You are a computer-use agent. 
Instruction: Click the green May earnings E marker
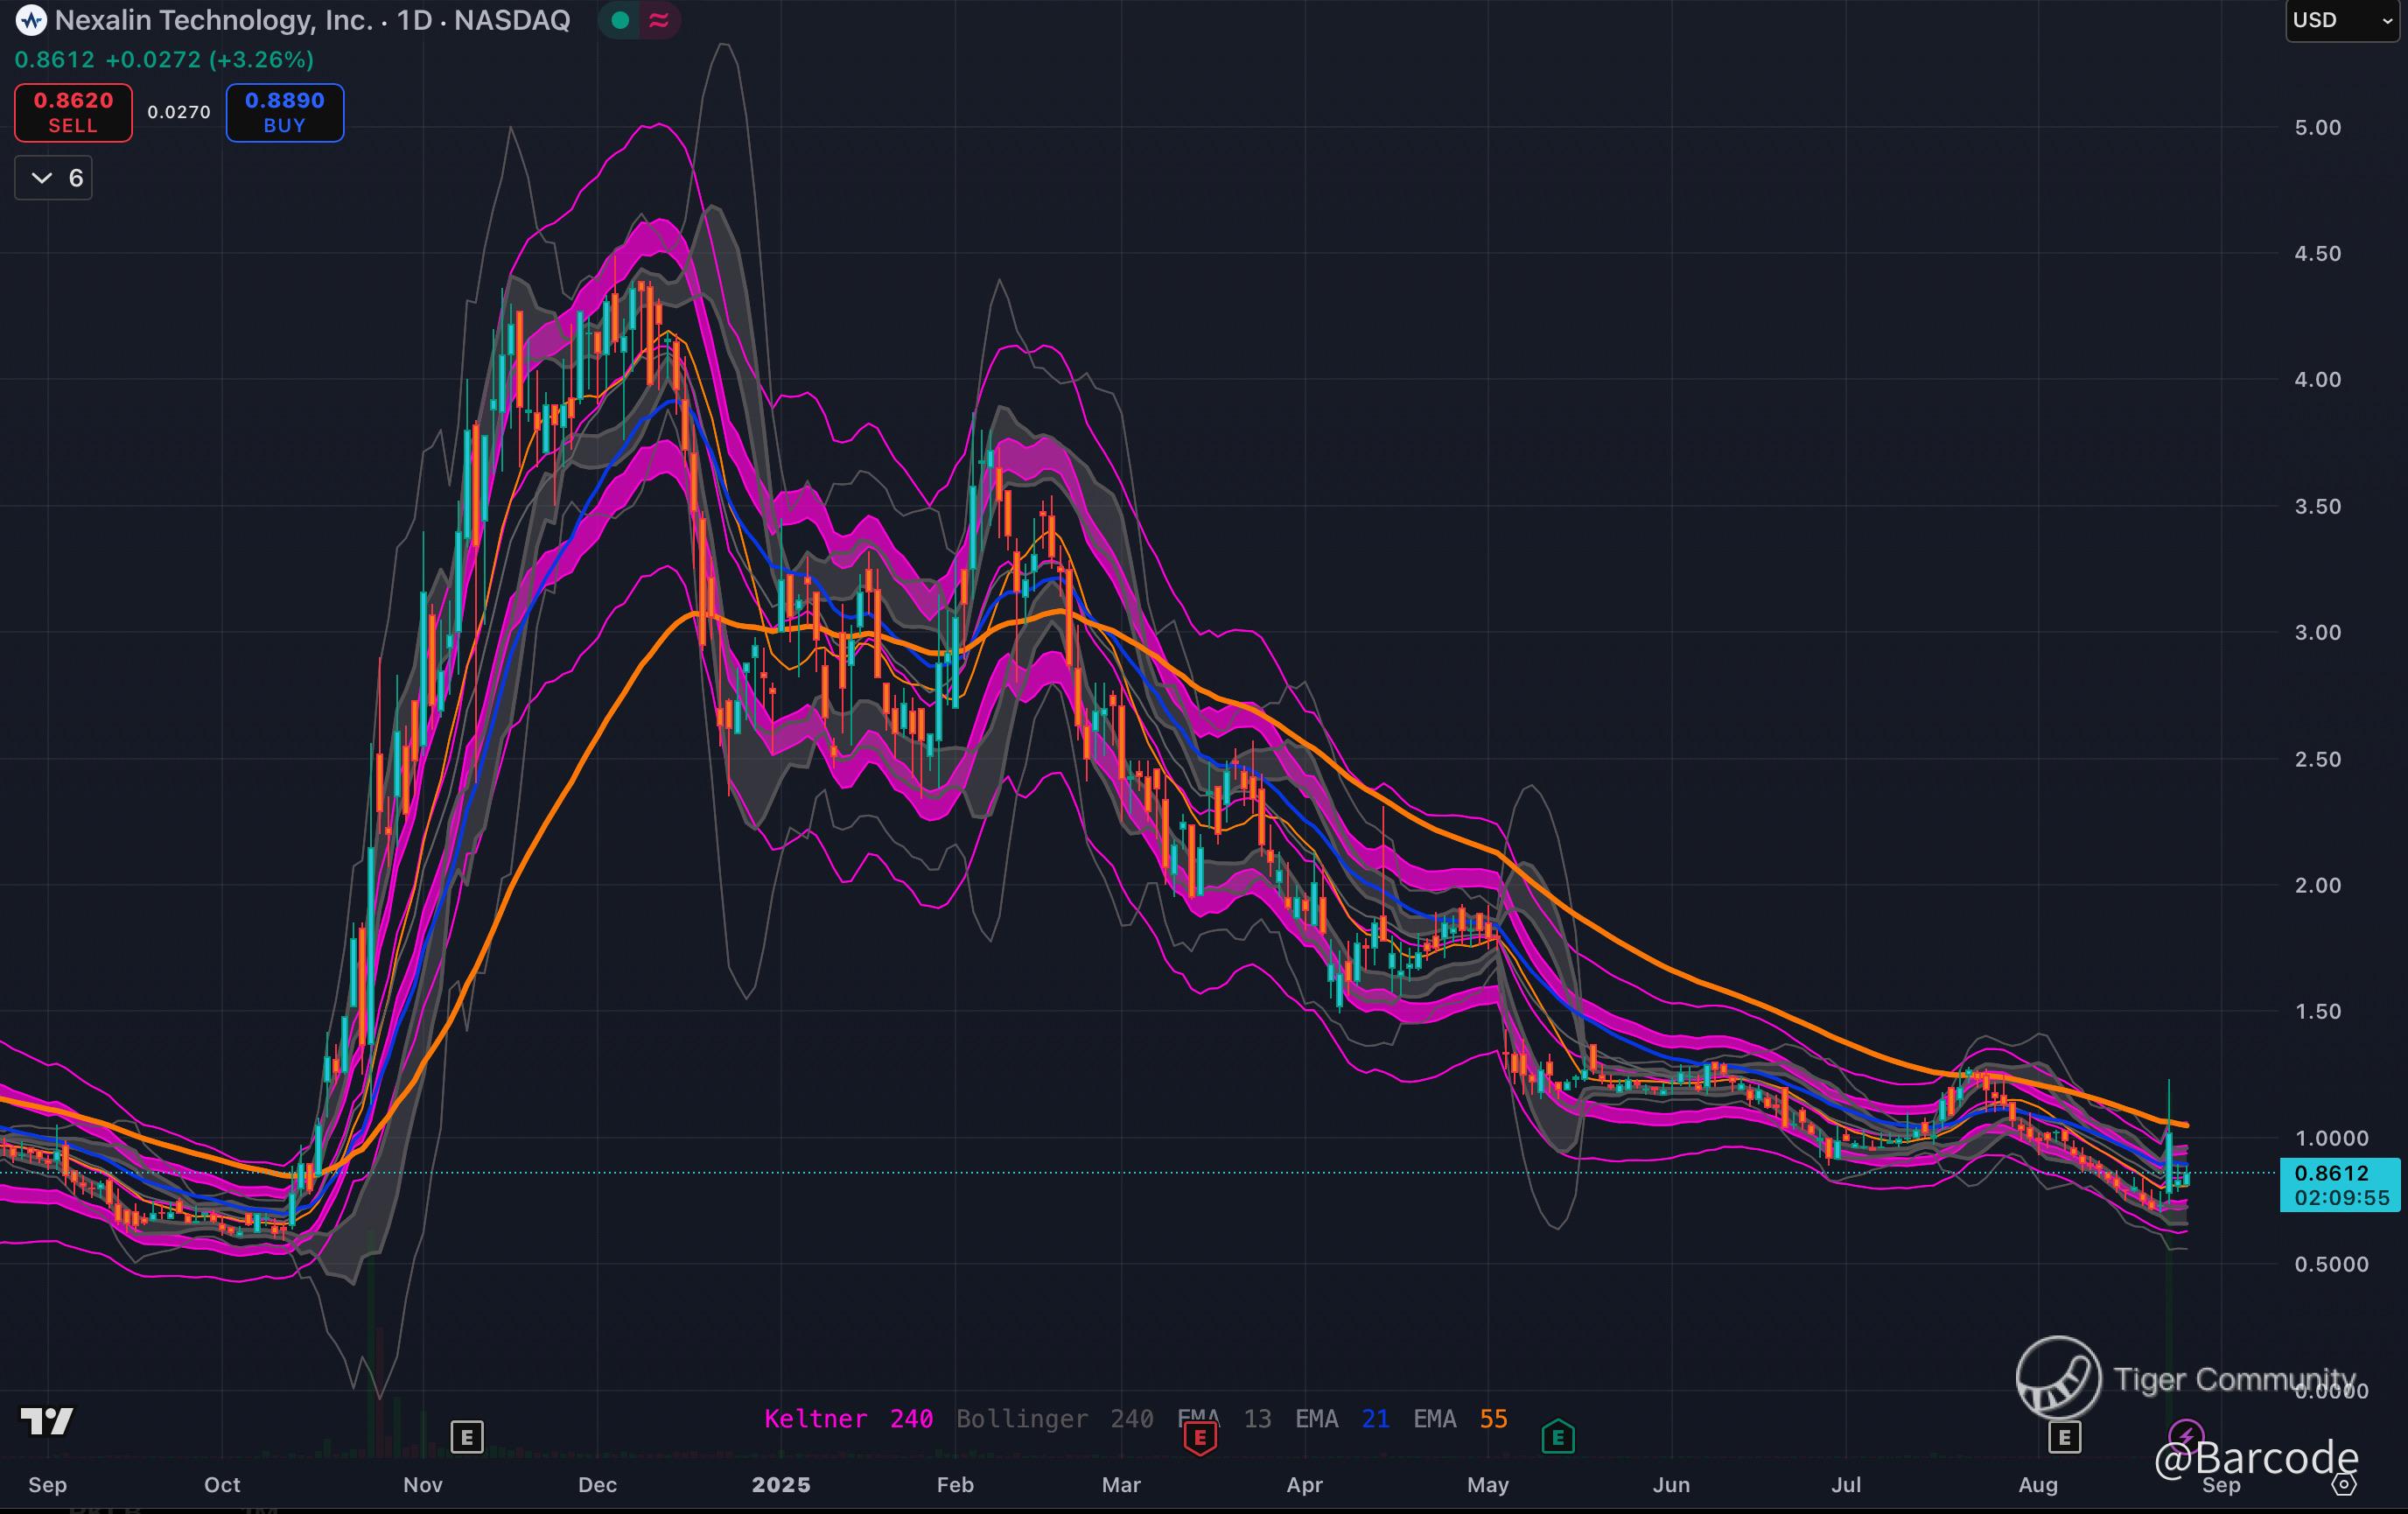click(x=1558, y=1438)
